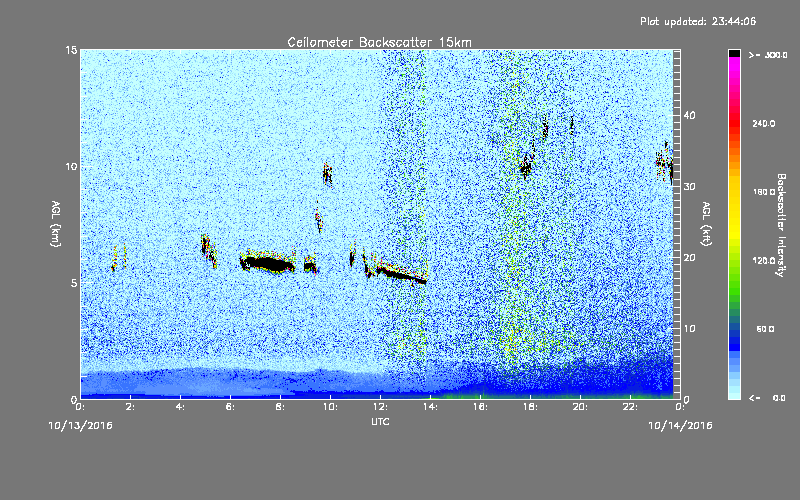Click the large black cloud layer near 8 UTC
Screen dimensions: 800x500
[268, 264]
